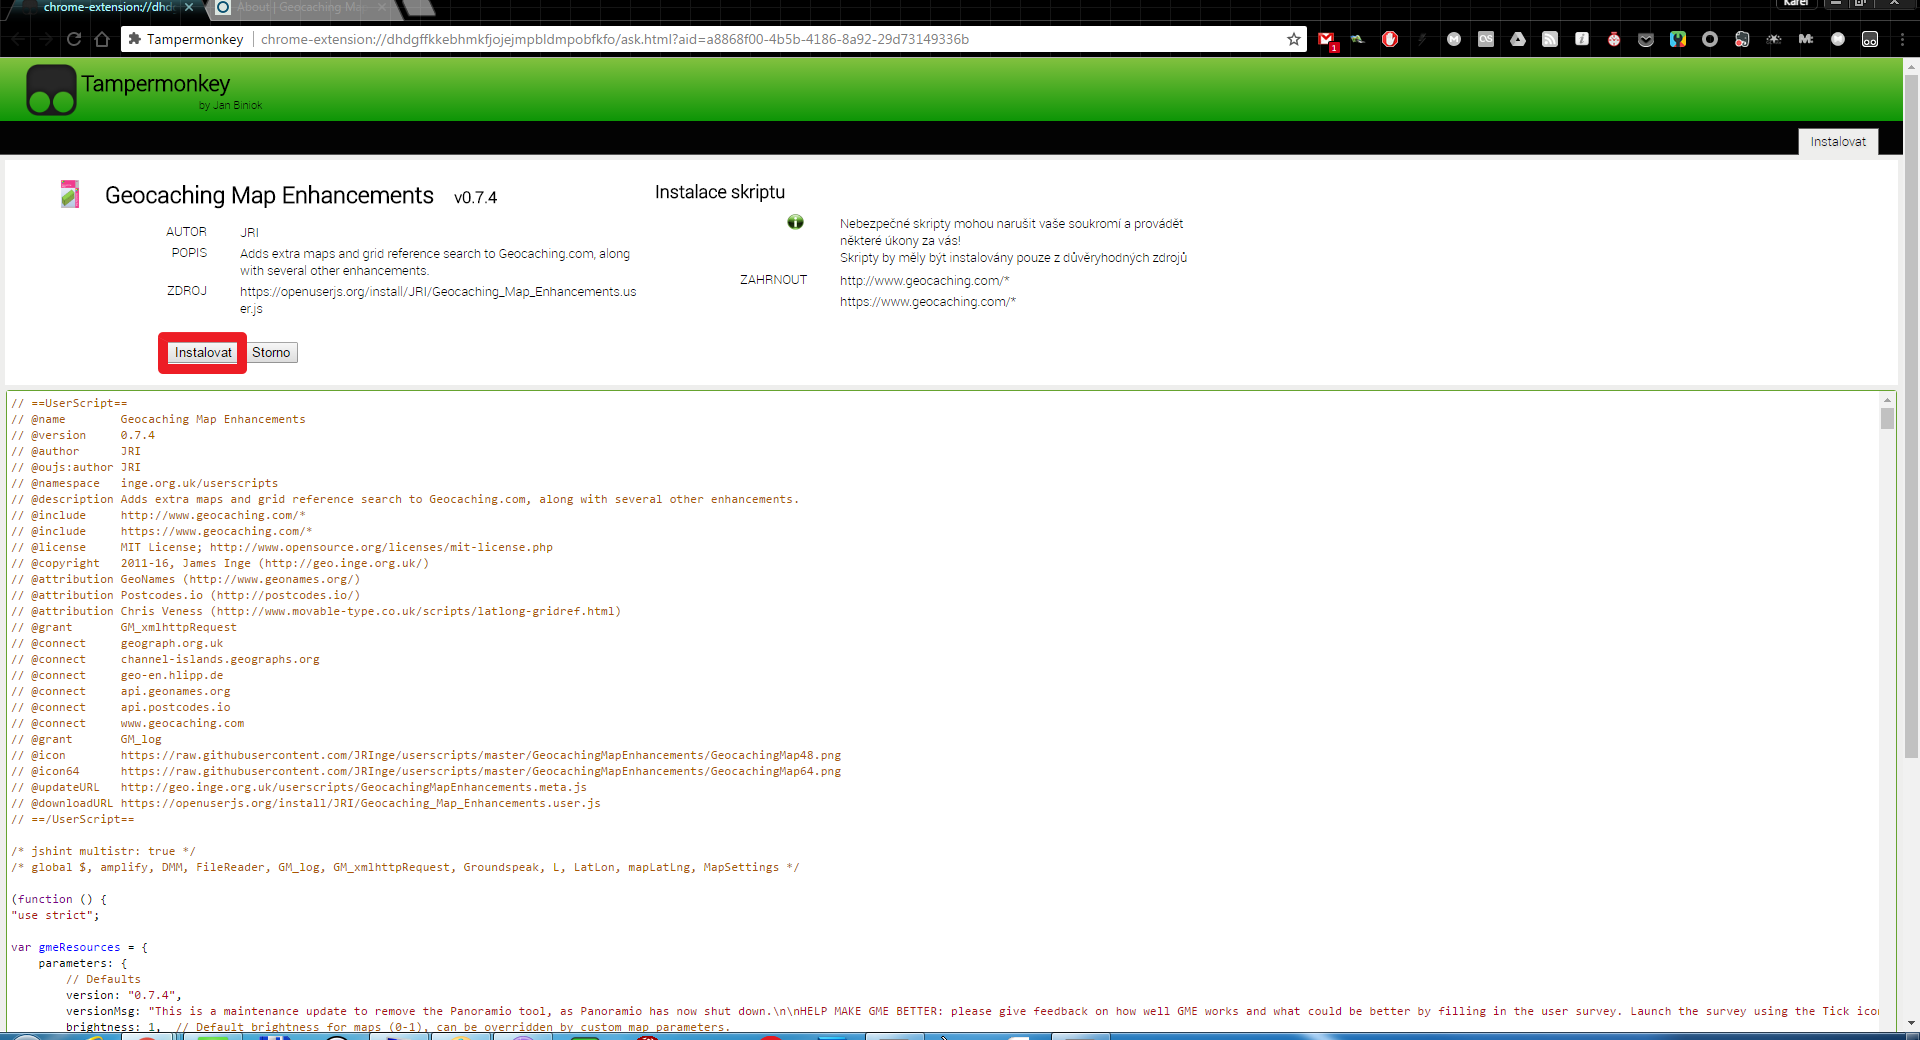
Task: Click the "// @grant GM_log" code line
Action: 86,739
